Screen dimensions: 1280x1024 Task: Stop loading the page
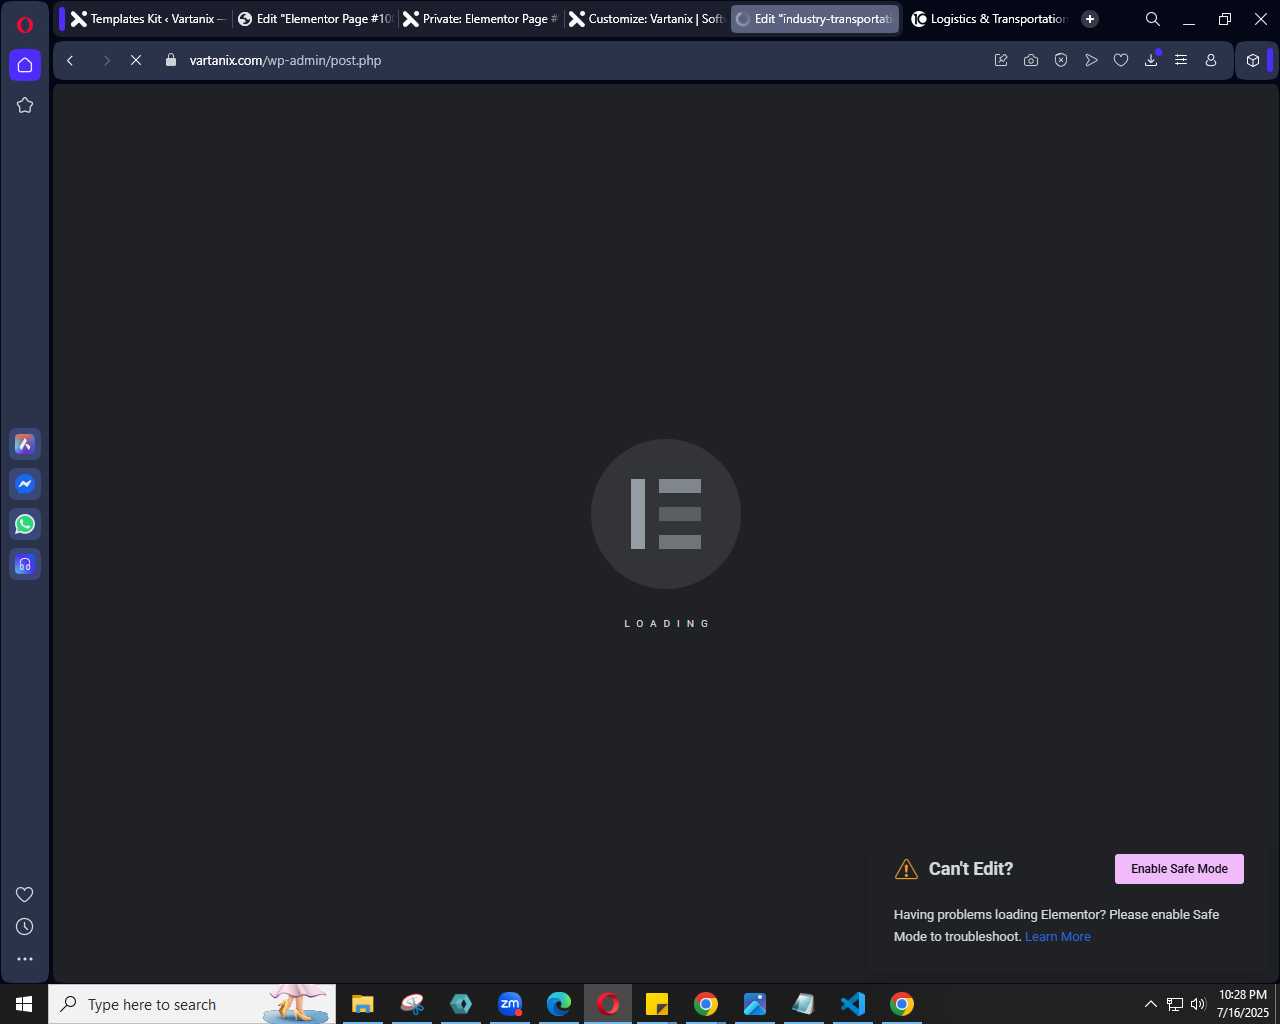[136, 60]
